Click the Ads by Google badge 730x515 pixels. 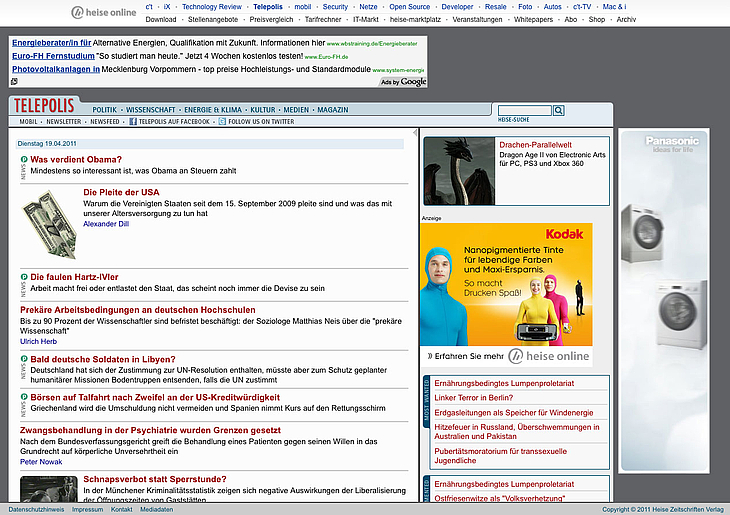(403, 82)
